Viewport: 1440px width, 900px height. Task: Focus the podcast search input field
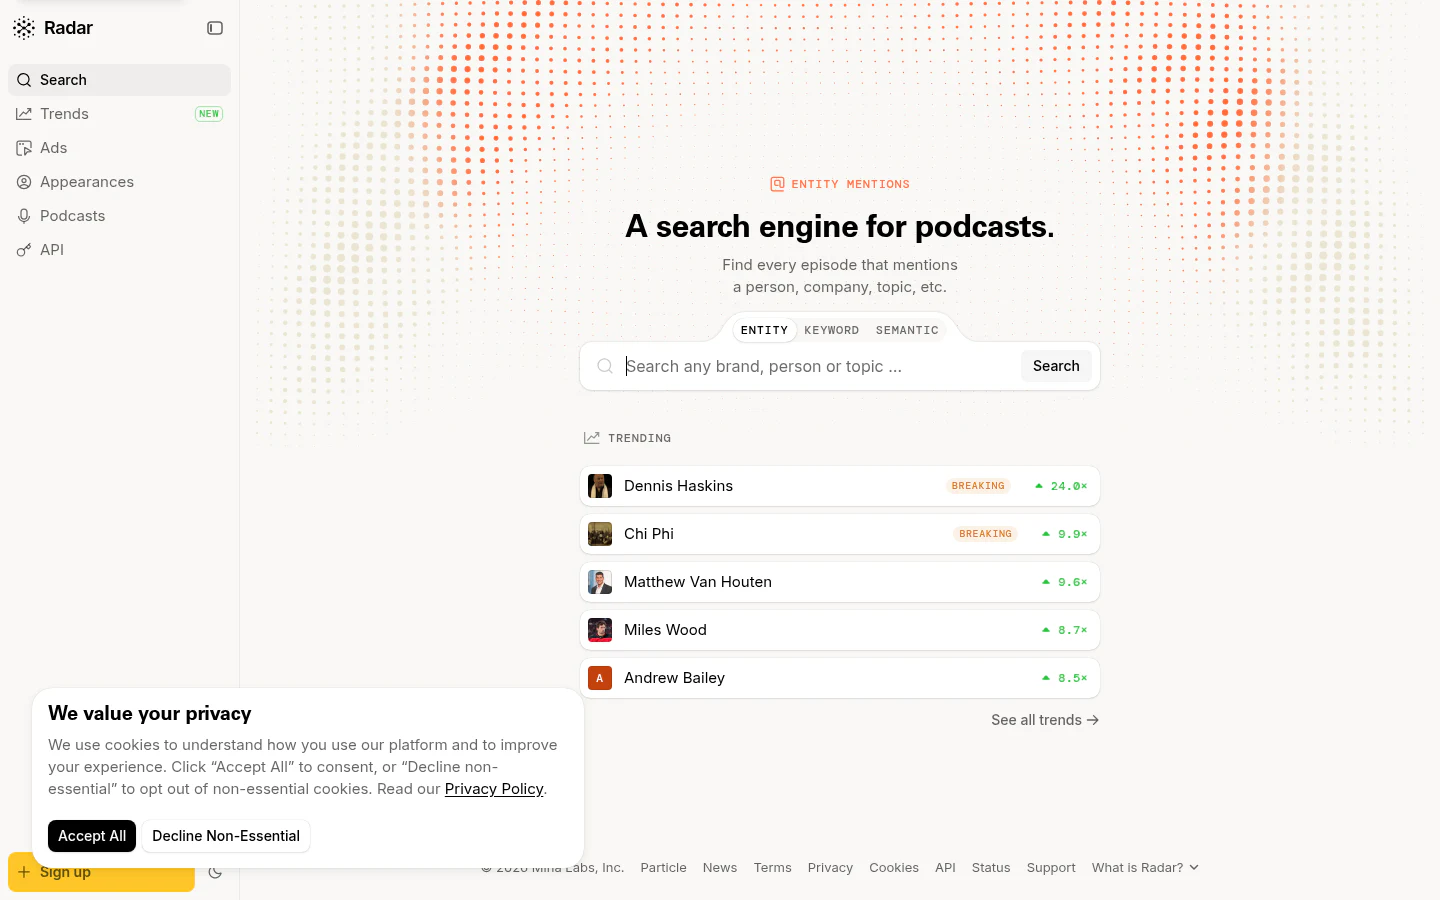pyautogui.click(x=818, y=366)
